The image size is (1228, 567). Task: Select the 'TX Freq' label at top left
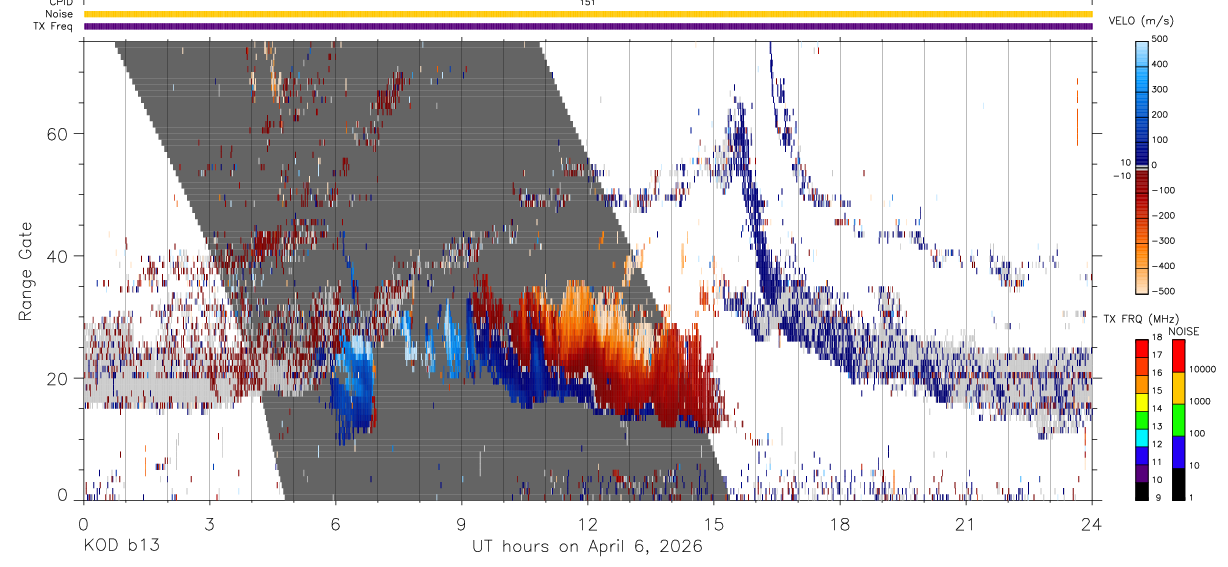tap(53, 26)
